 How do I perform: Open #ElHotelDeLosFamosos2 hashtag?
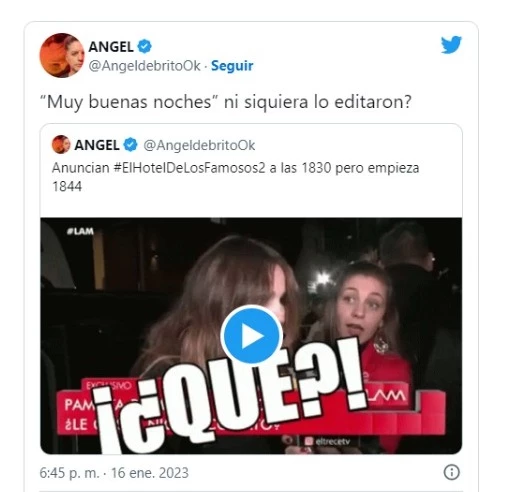[x=189, y=168]
